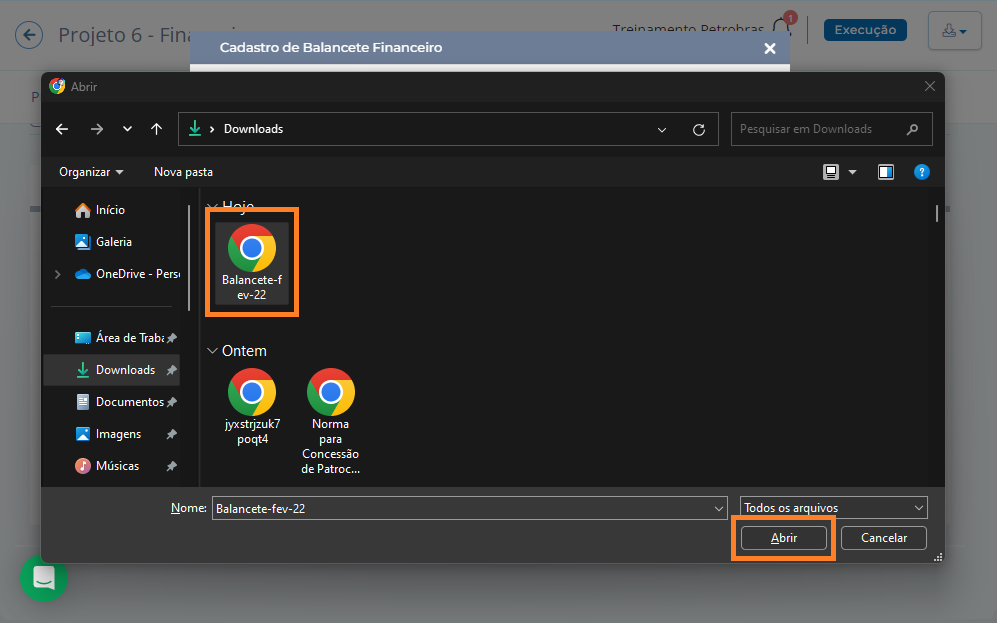The height and width of the screenshot is (623, 997).
Task: Open the blue help icon
Action: pos(921,172)
